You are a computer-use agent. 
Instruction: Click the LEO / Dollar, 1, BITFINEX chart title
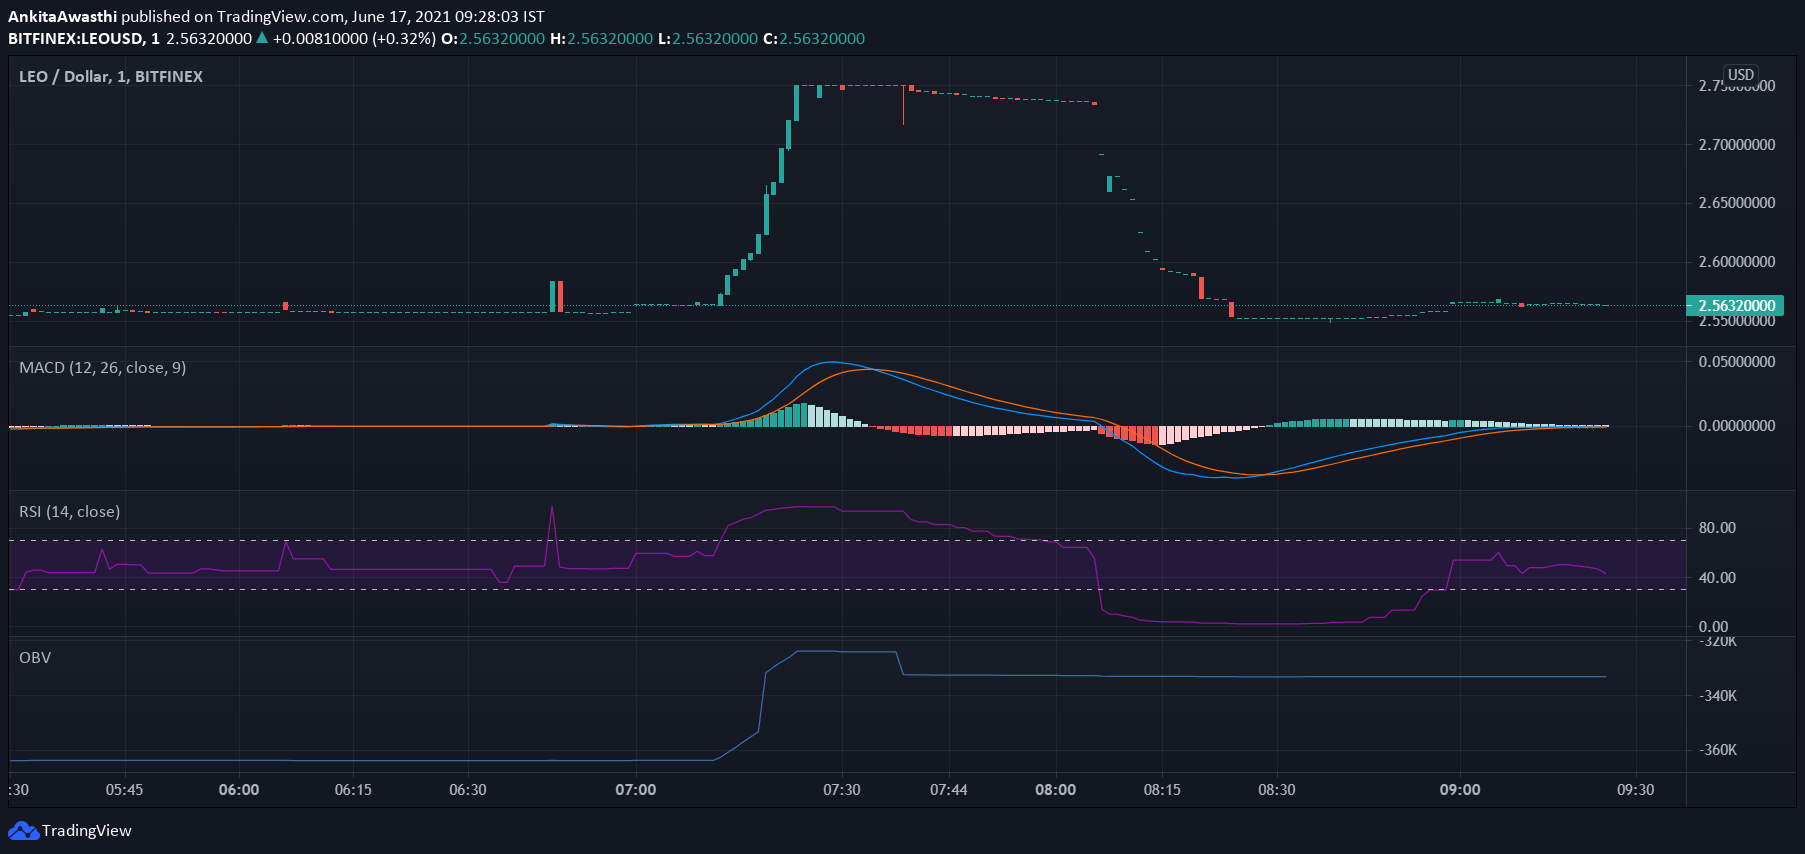click(x=110, y=77)
